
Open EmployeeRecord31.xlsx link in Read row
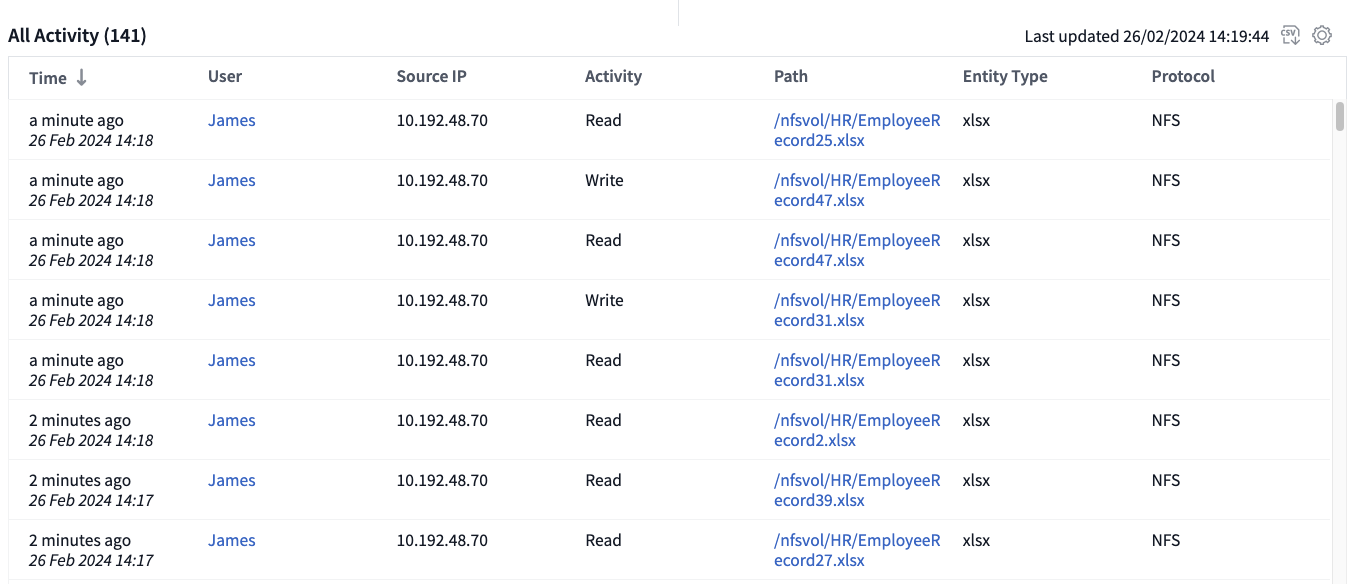click(857, 370)
